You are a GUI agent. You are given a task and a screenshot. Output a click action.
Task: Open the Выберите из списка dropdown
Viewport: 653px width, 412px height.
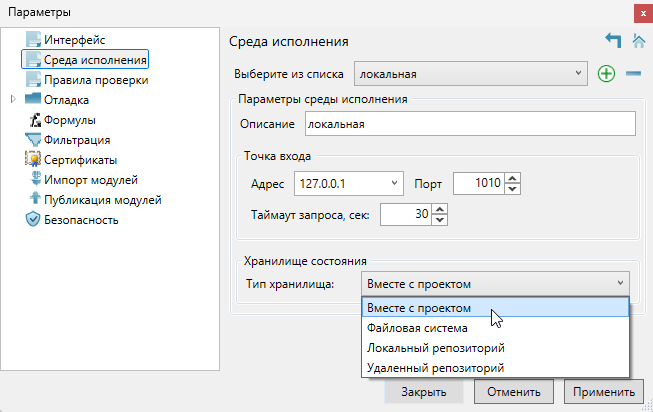[x=578, y=73]
